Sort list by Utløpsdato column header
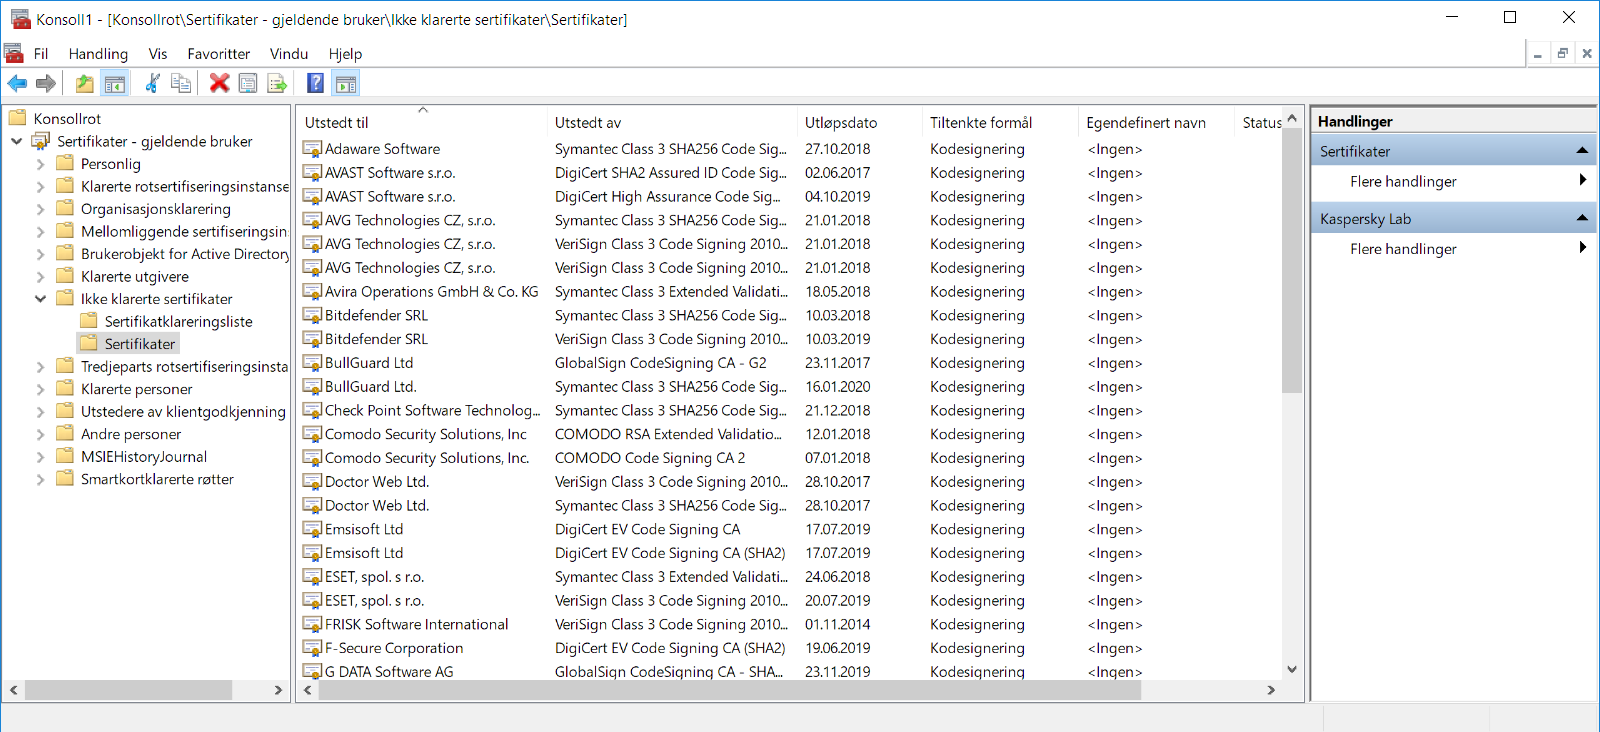The height and width of the screenshot is (732, 1600). (841, 123)
